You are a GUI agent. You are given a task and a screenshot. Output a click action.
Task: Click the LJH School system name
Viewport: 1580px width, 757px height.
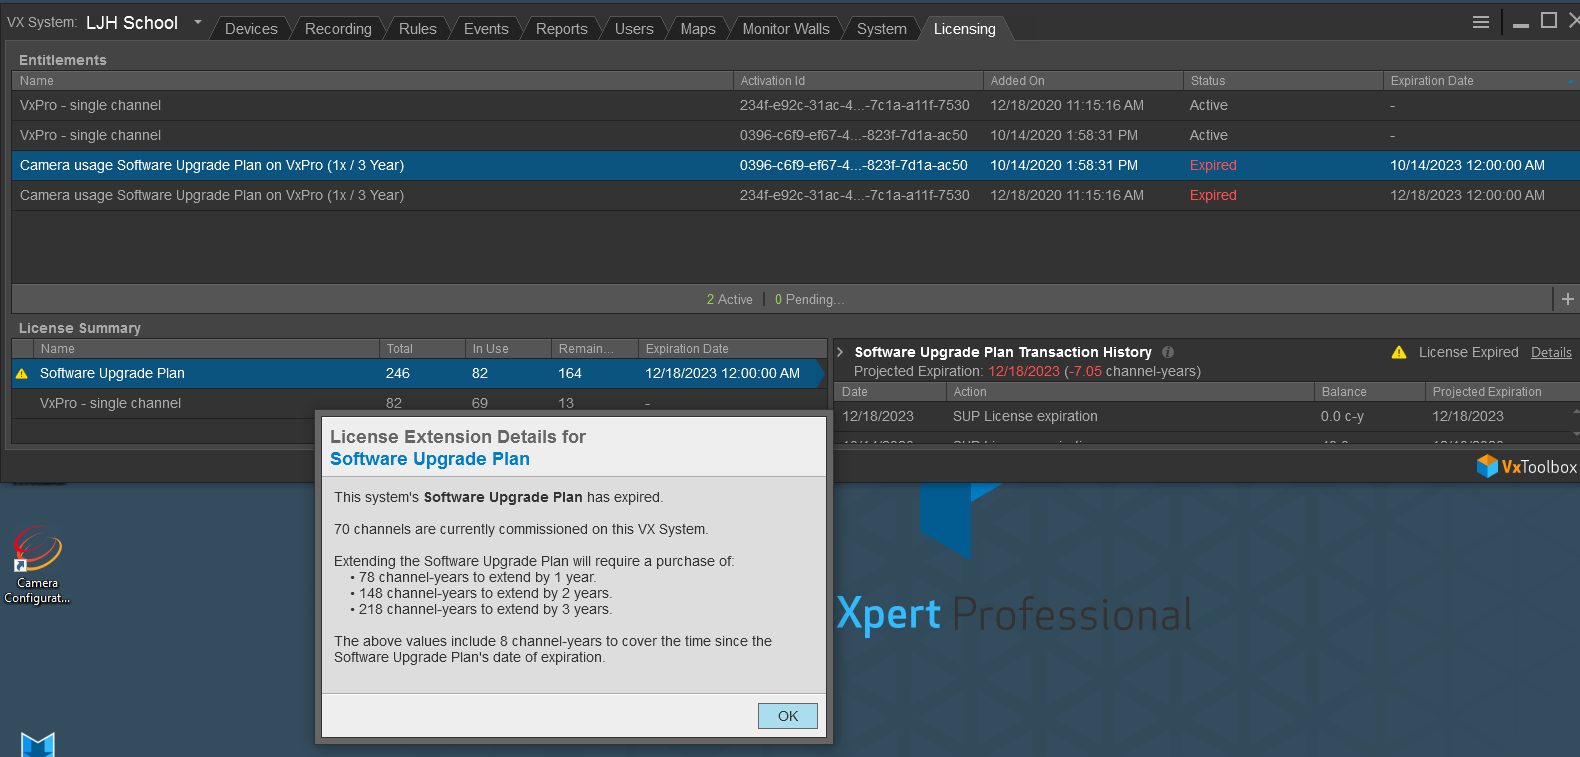(x=132, y=22)
